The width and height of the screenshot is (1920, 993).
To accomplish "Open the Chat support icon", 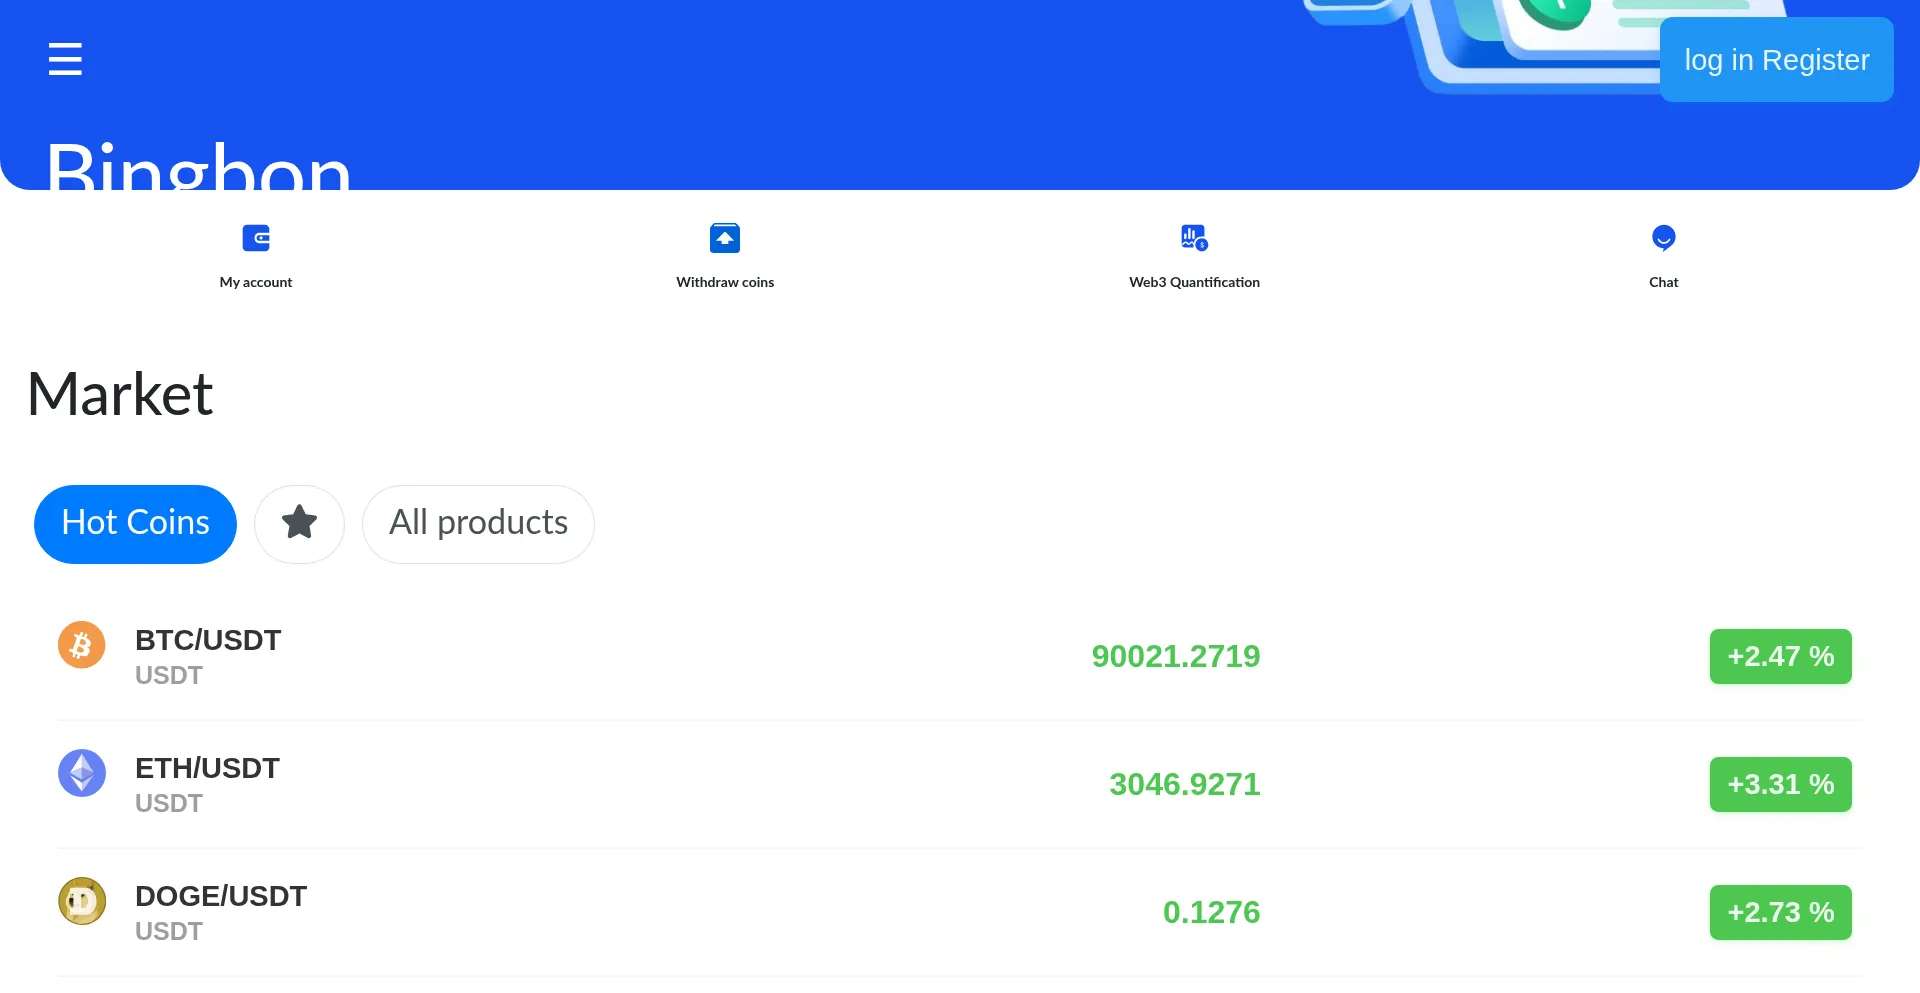I will pyautogui.click(x=1663, y=238).
